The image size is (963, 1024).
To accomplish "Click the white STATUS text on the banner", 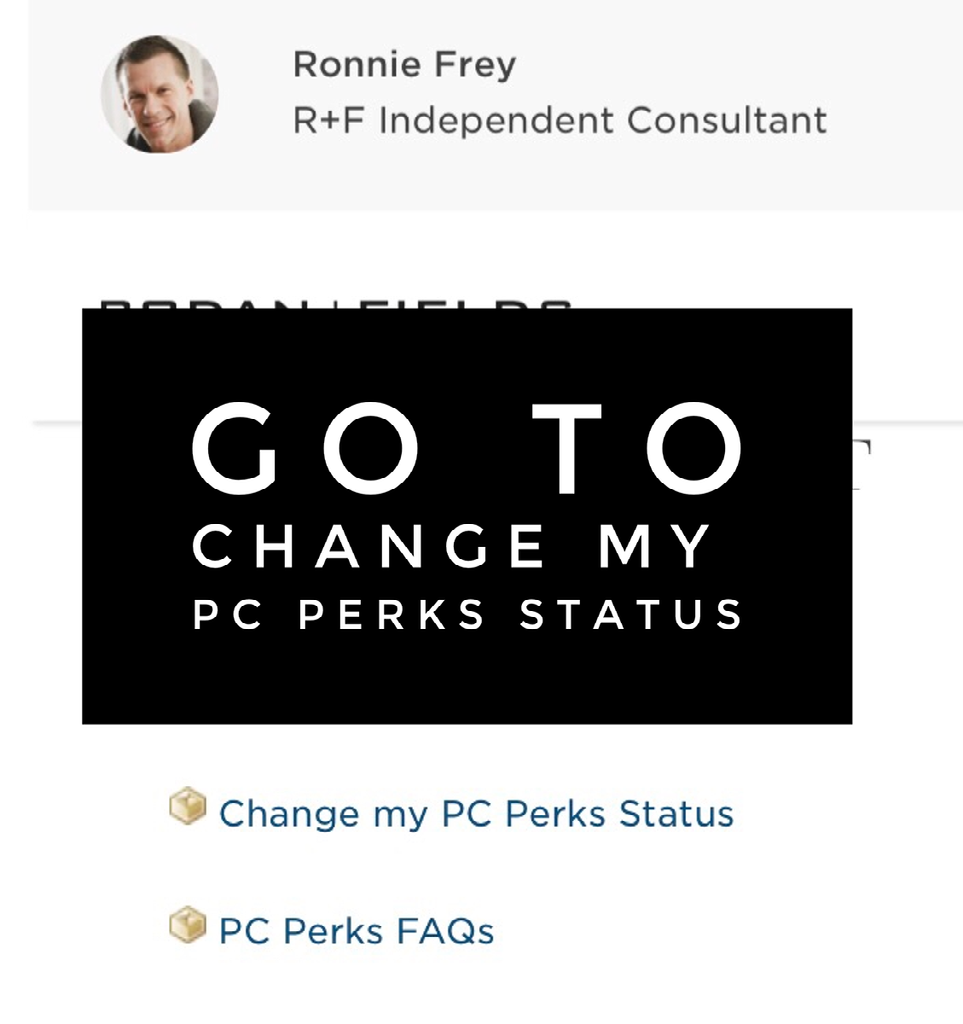I will coord(631,613).
